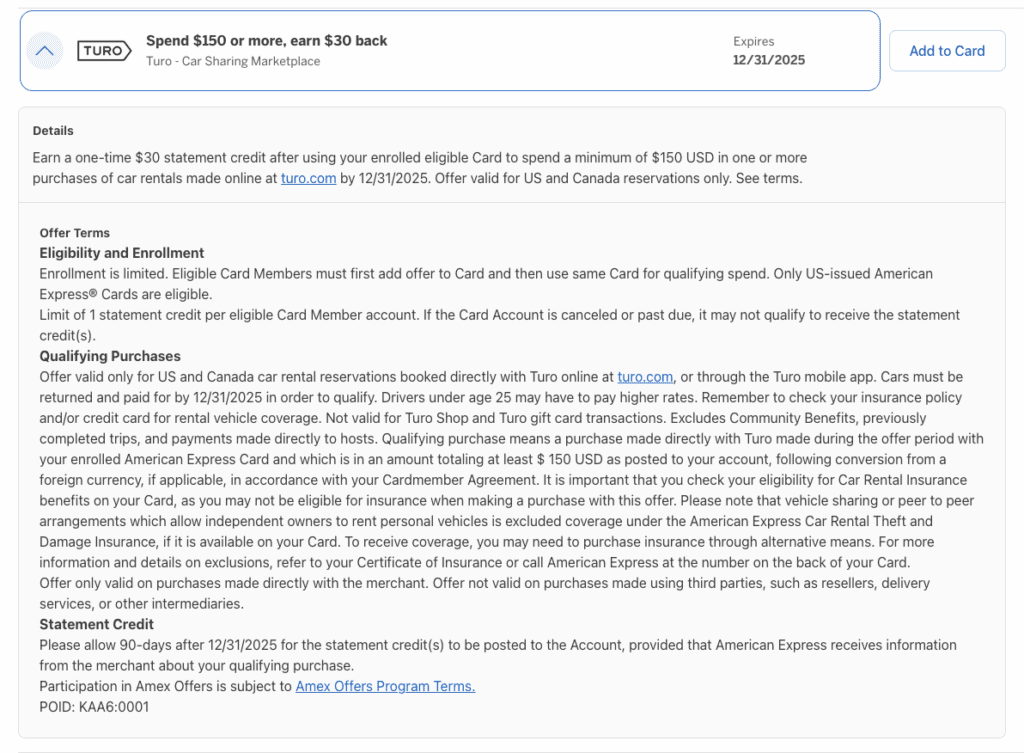Add the Turo offer to Card
This screenshot has height=753, width=1024.
click(946, 51)
